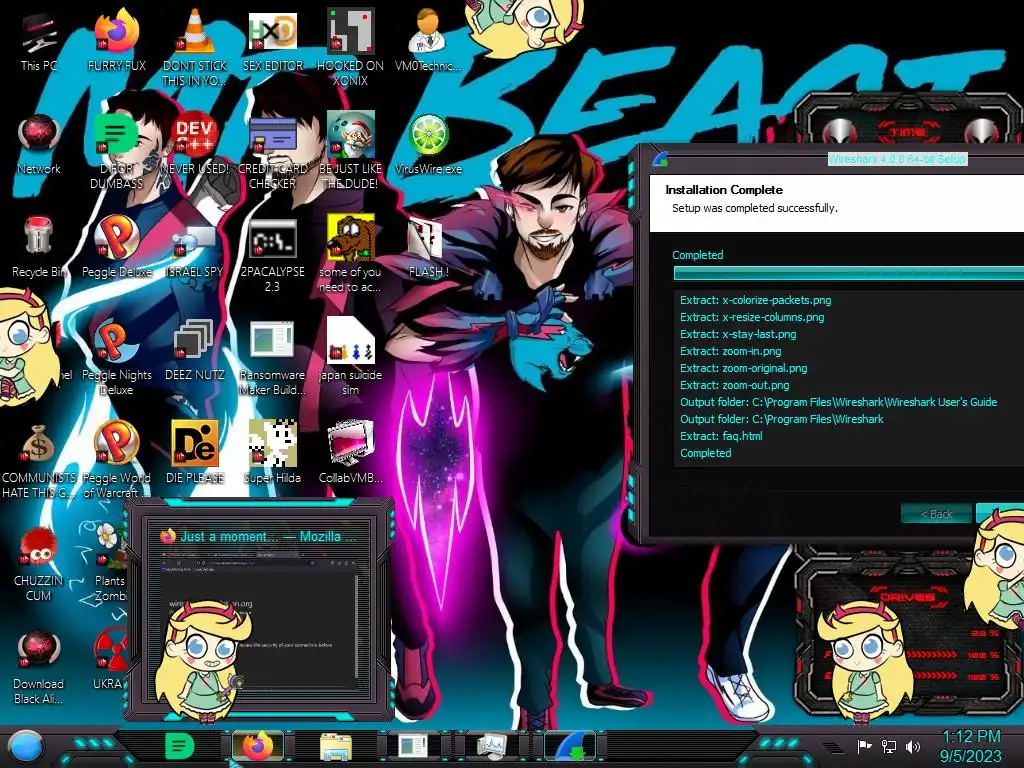Screen dimensions: 1024x768
Task: Select the 'Extract: x-stay-last.png' log line
Action: tap(738, 334)
